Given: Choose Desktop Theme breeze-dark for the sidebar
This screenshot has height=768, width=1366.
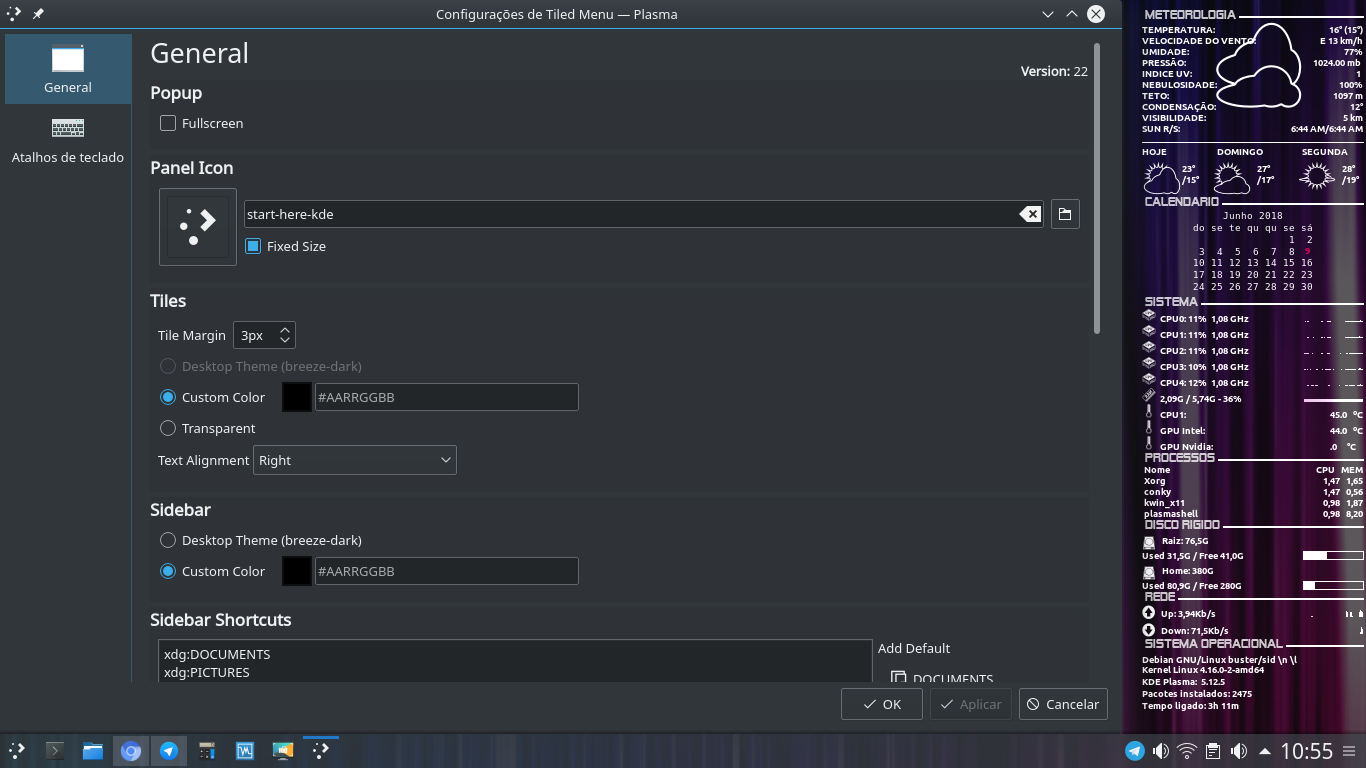Looking at the screenshot, I should point(168,540).
